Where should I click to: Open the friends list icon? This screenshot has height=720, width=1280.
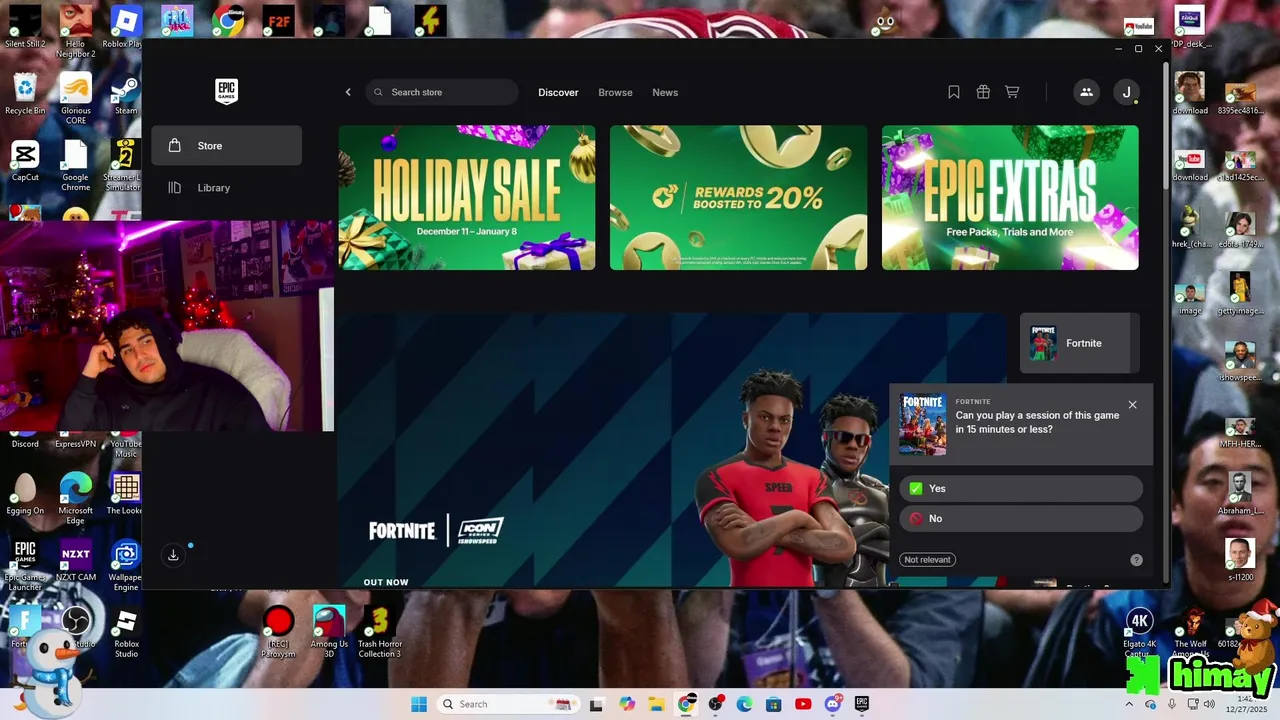[x=1086, y=92]
